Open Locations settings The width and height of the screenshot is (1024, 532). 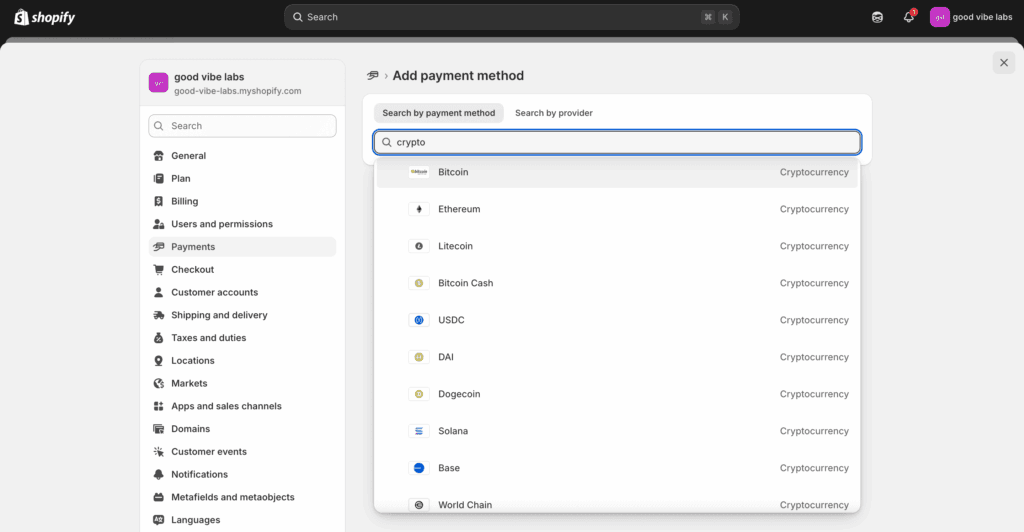coord(242,360)
